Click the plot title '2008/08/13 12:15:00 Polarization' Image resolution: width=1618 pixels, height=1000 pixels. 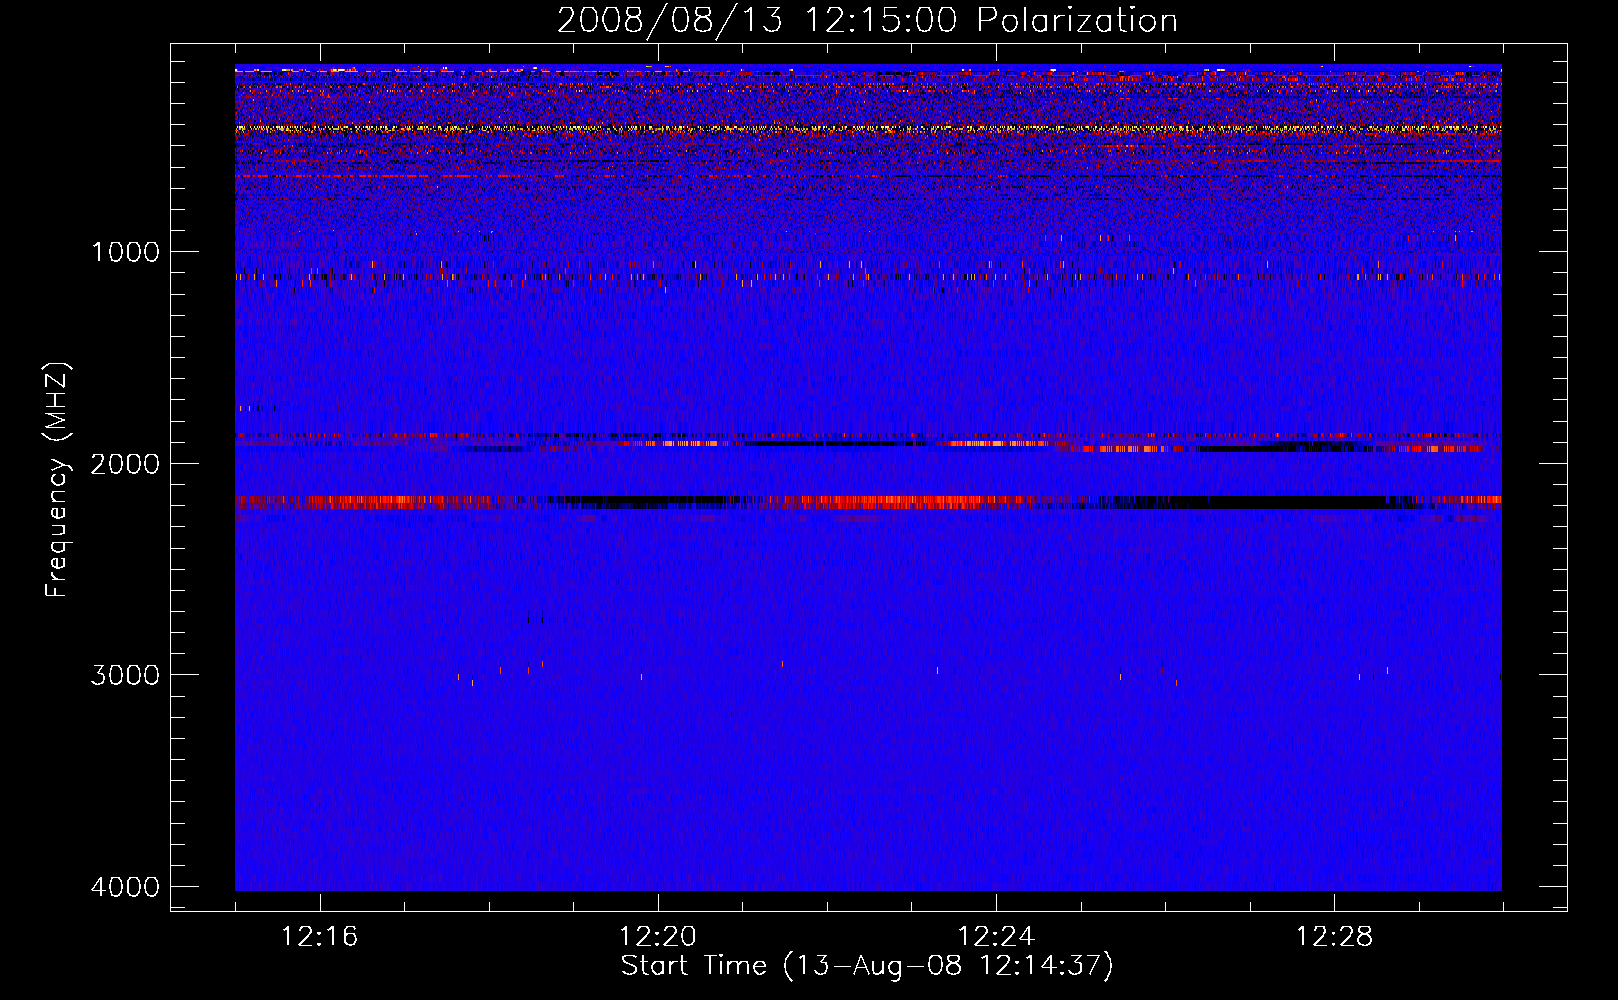tap(867, 20)
